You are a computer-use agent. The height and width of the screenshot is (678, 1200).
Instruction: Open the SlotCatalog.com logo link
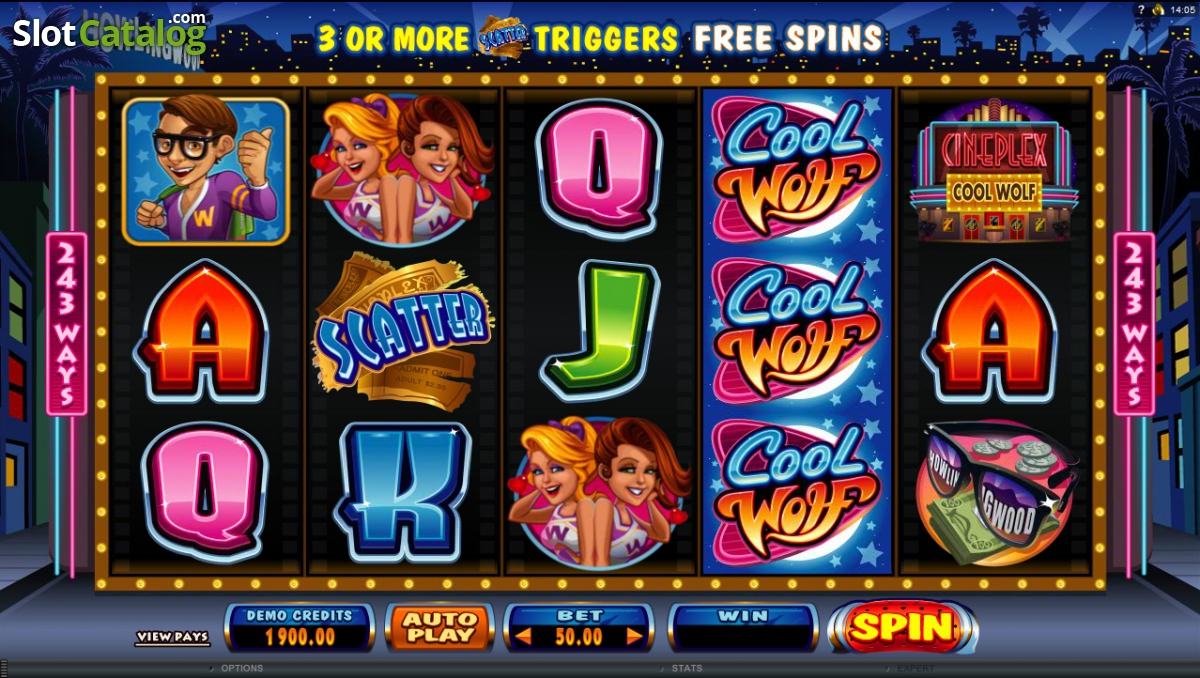click(x=109, y=31)
